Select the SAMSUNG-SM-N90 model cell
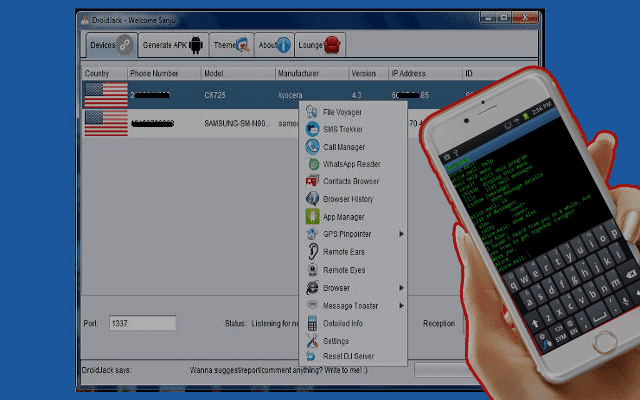Viewport: 640px width, 400px height. point(237,123)
